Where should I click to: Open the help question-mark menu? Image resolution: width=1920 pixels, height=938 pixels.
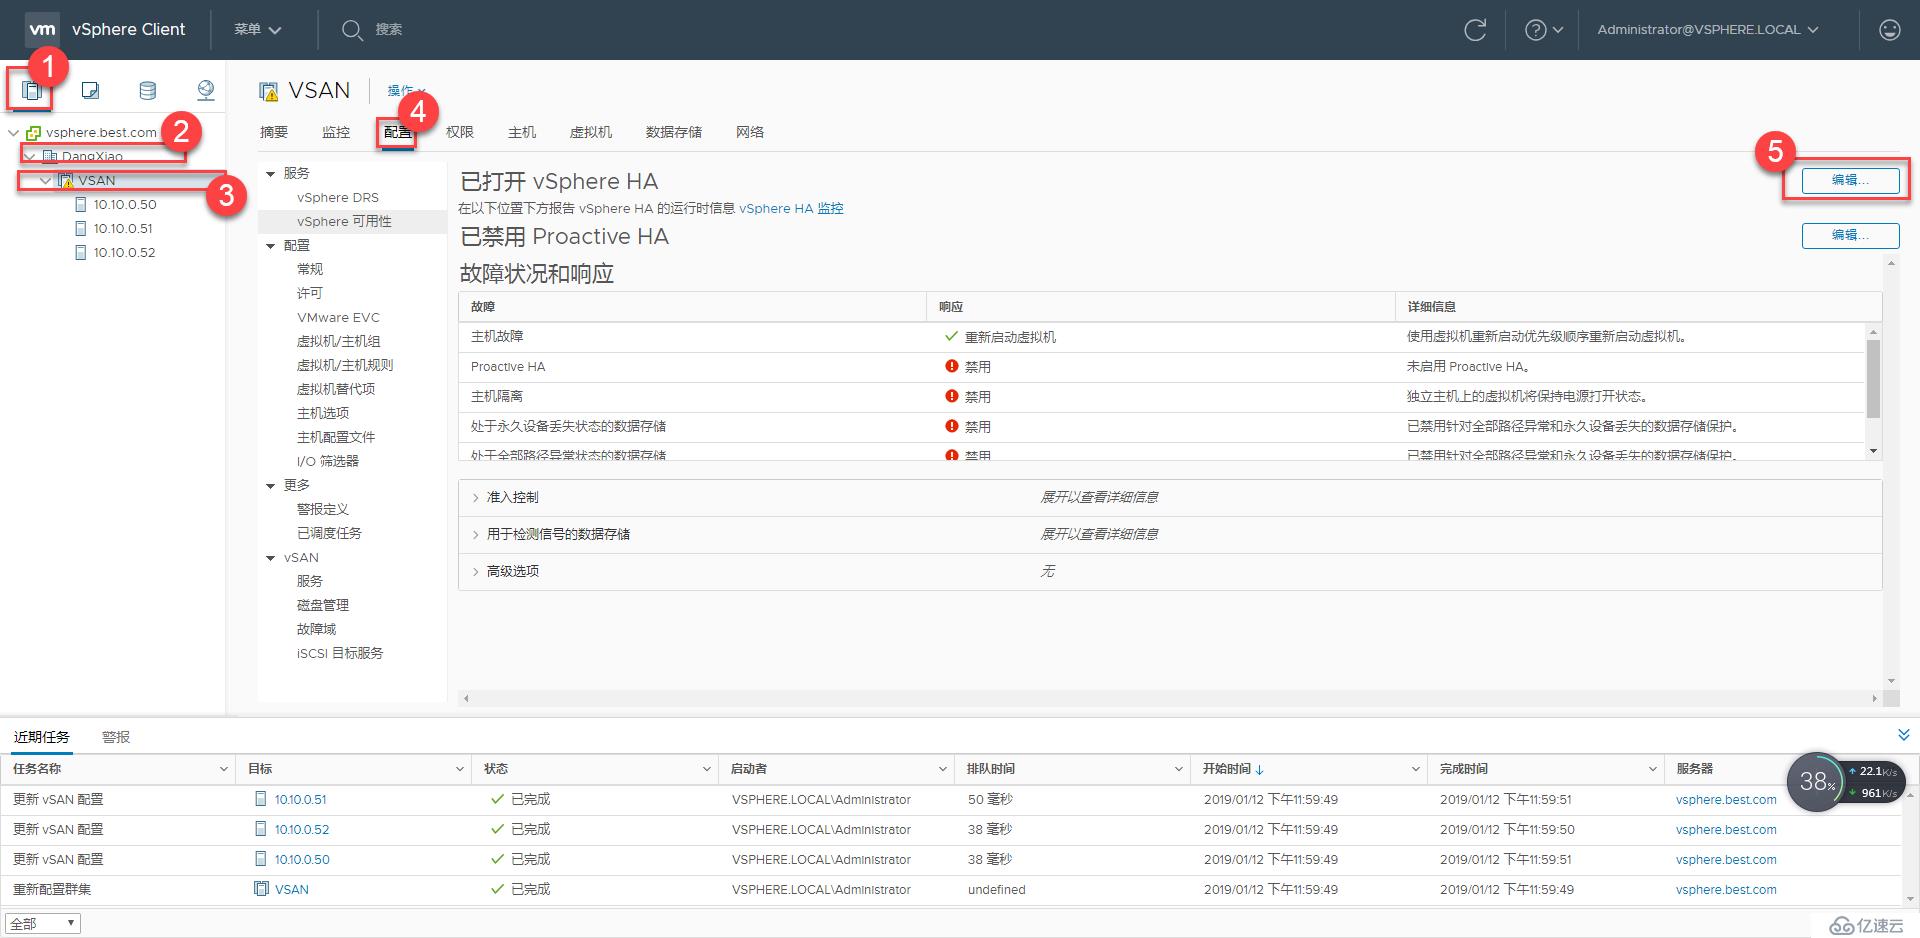1543,30
